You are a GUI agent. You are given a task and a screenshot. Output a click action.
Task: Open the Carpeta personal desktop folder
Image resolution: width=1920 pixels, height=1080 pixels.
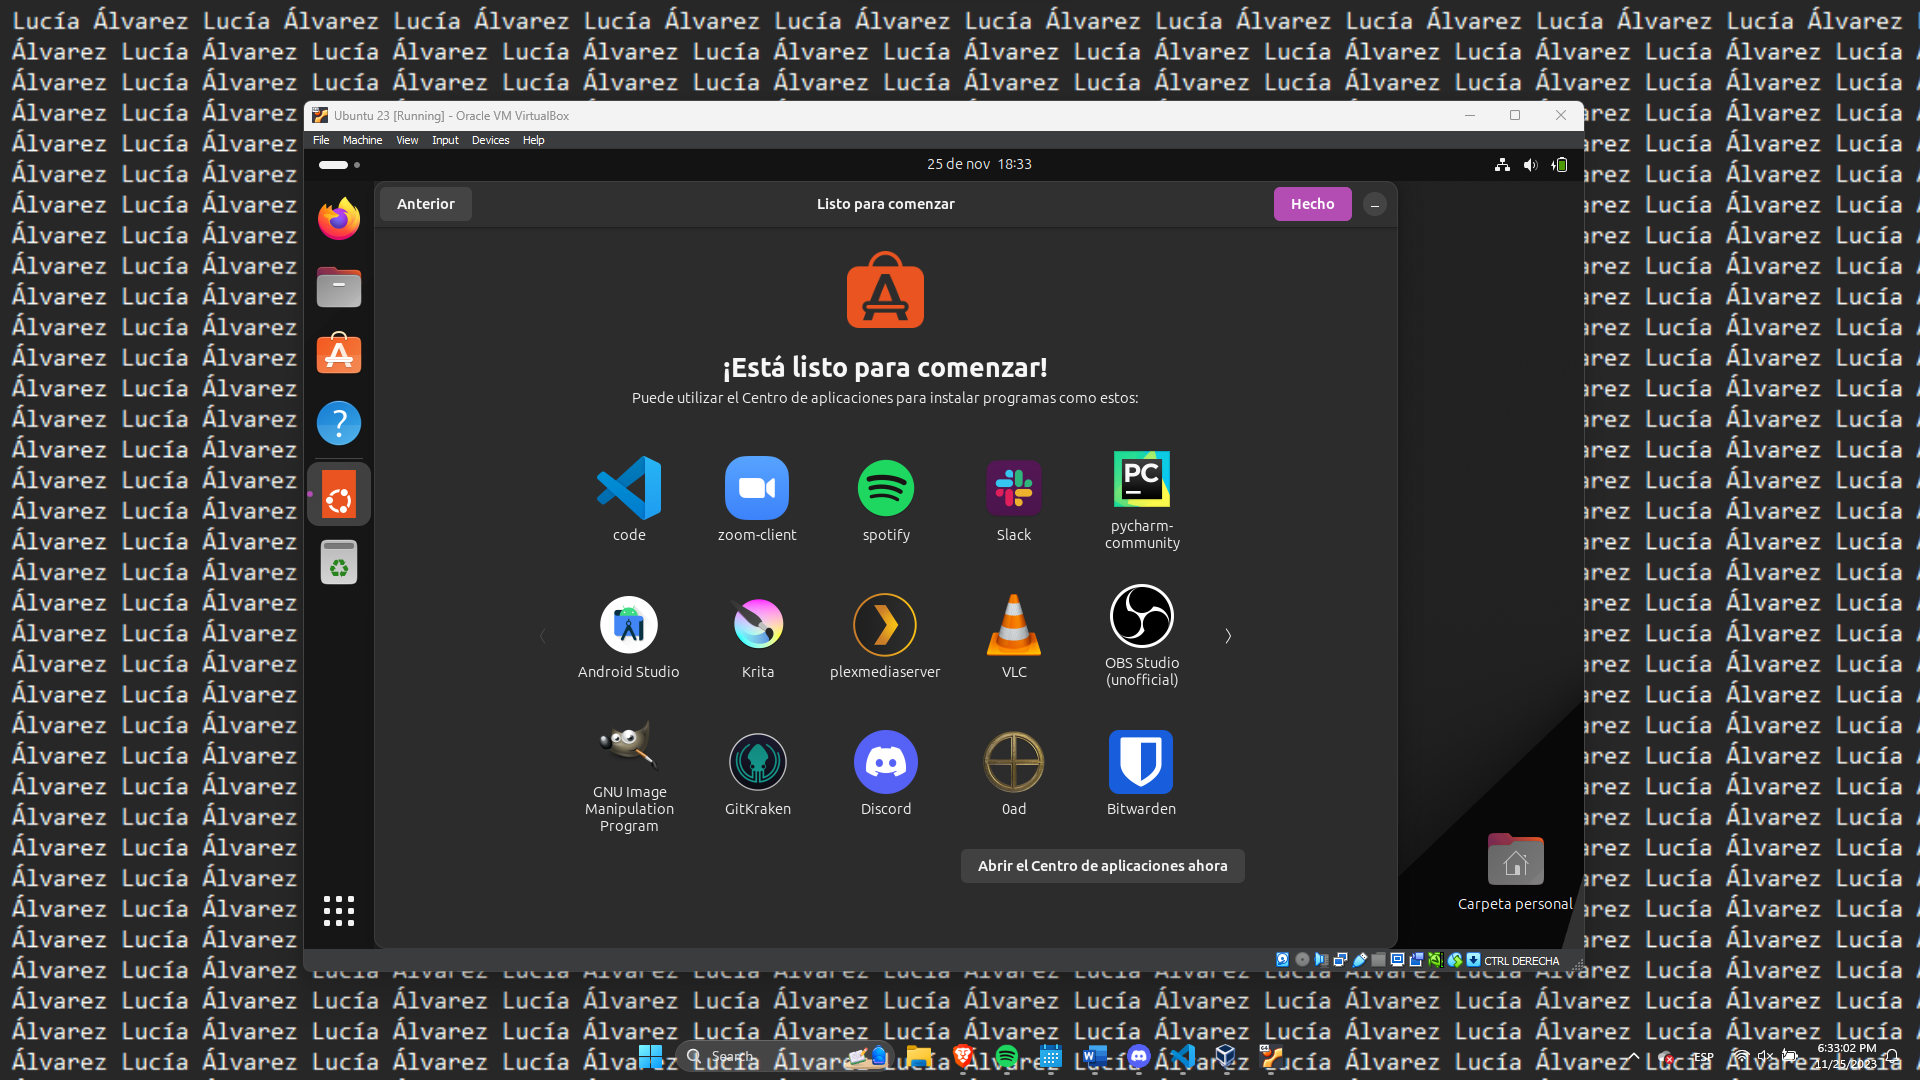pos(1515,860)
